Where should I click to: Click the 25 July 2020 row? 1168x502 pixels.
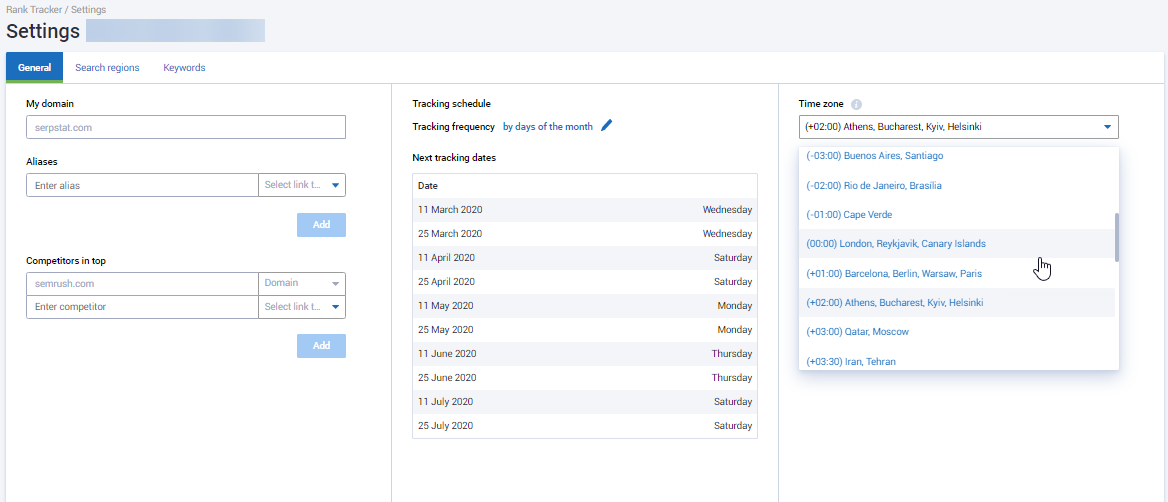[x=585, y=426]
